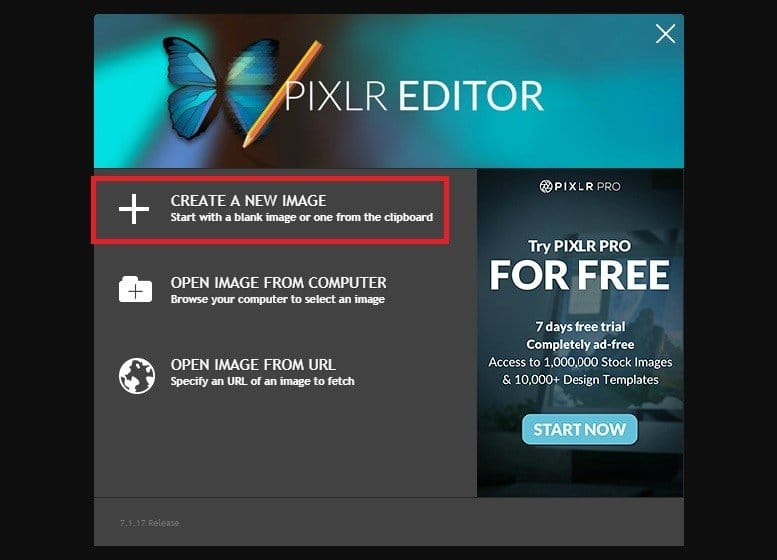Click the 'Try PIXLR PRO' ad text
This screenshot has height=560, width=777.
579,246
